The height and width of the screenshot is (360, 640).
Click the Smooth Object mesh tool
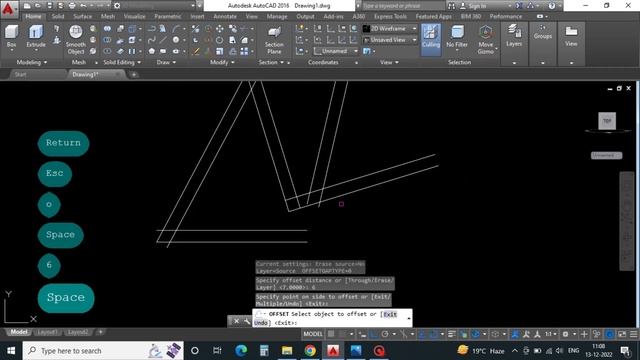click(x=76, y=39)
